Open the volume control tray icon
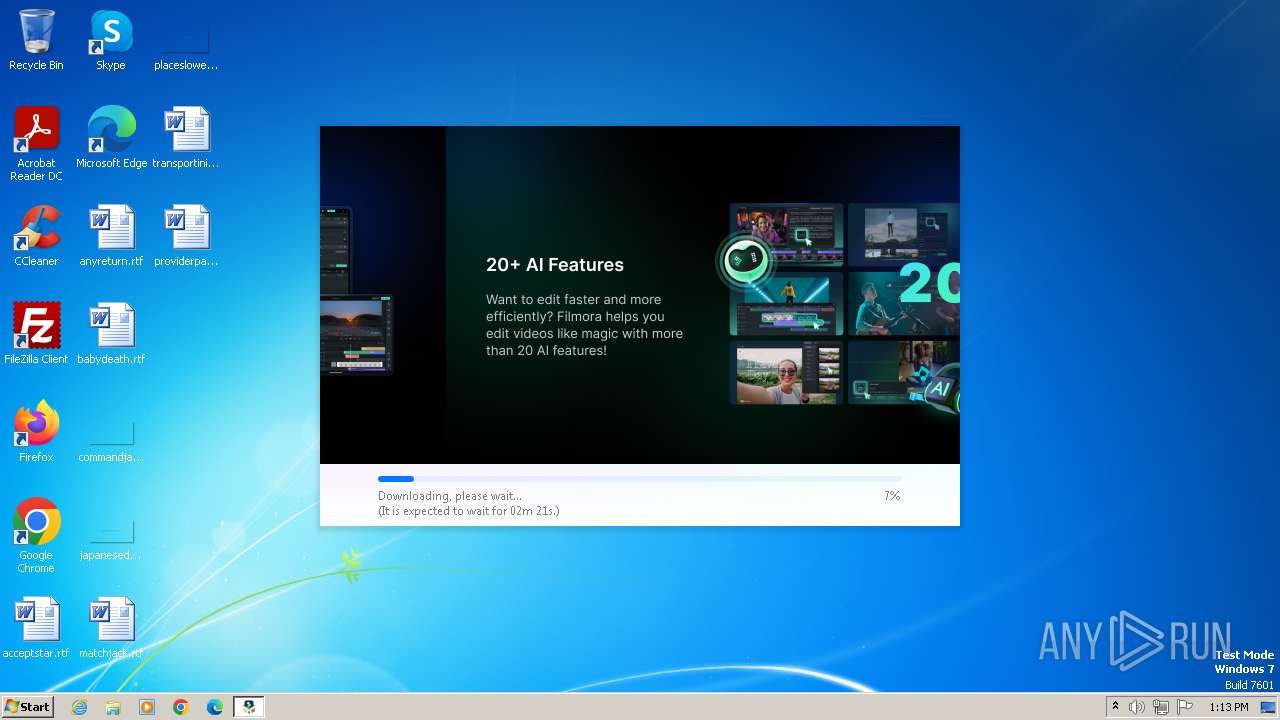Screen dimensions: 1280x720 (1137, 707)
